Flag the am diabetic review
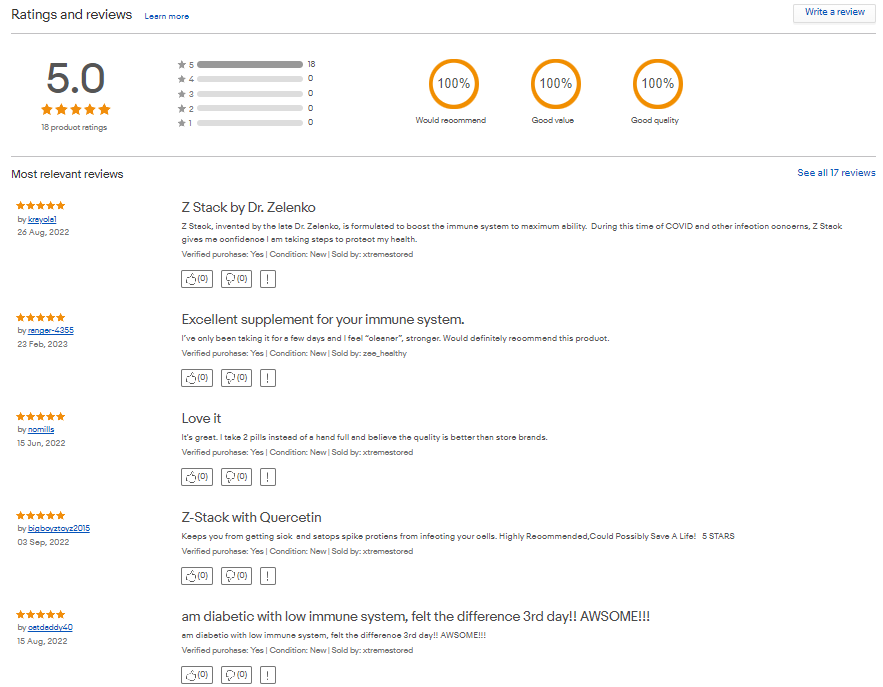This screenshot has width=883, height=687. [268, 675]
